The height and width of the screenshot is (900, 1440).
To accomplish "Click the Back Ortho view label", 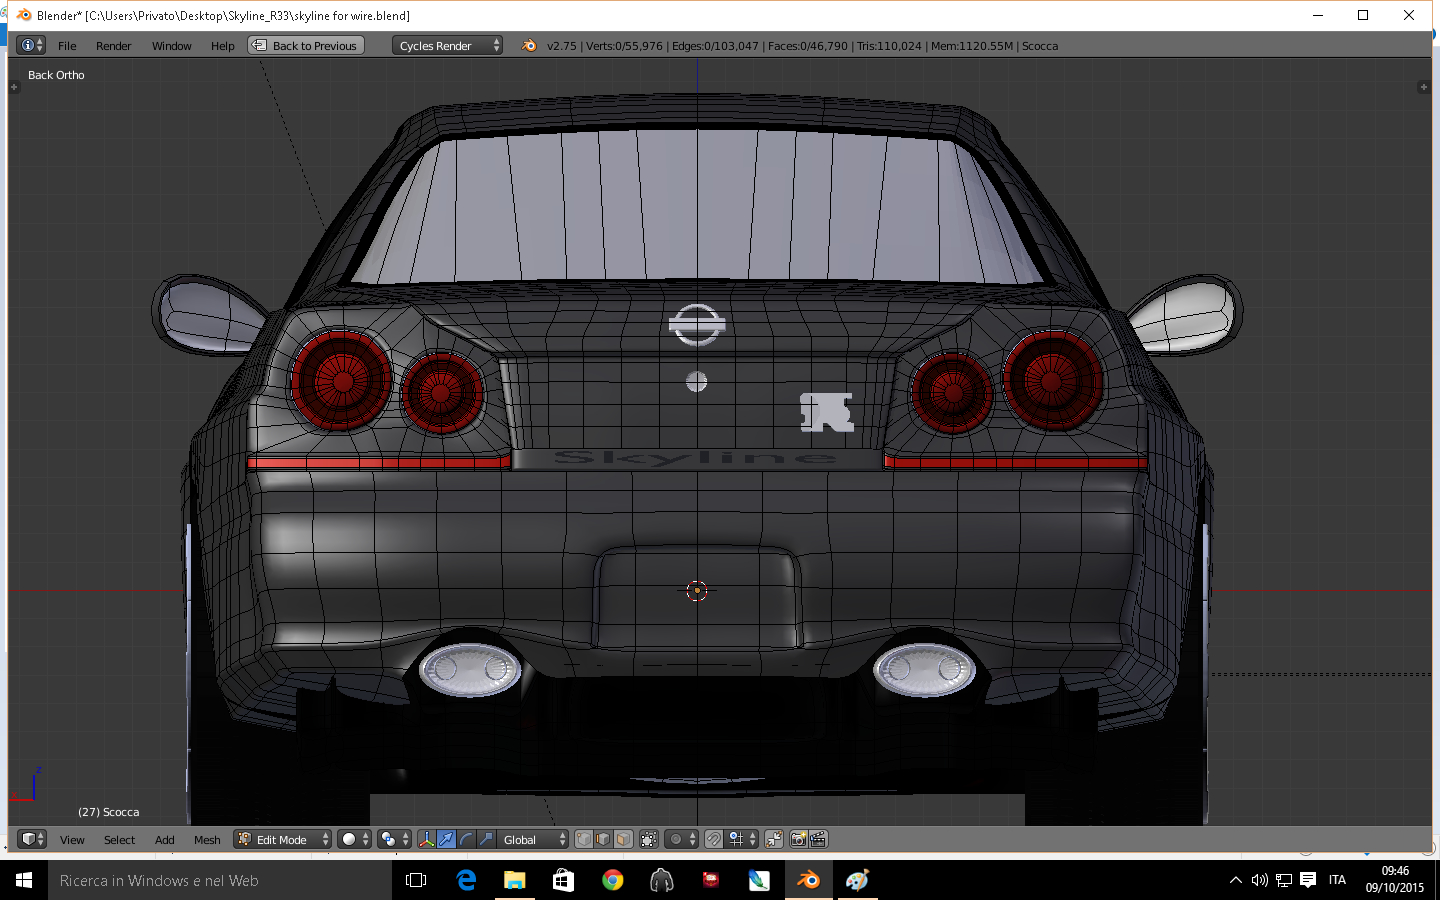I will coord(56,75).
